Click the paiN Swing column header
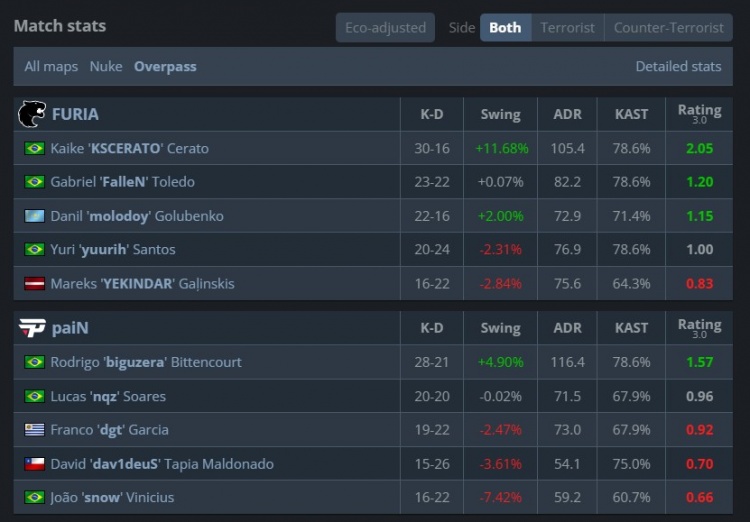This screenshot has width=750, height=522. pyautogui.click(x=500, y=328)
